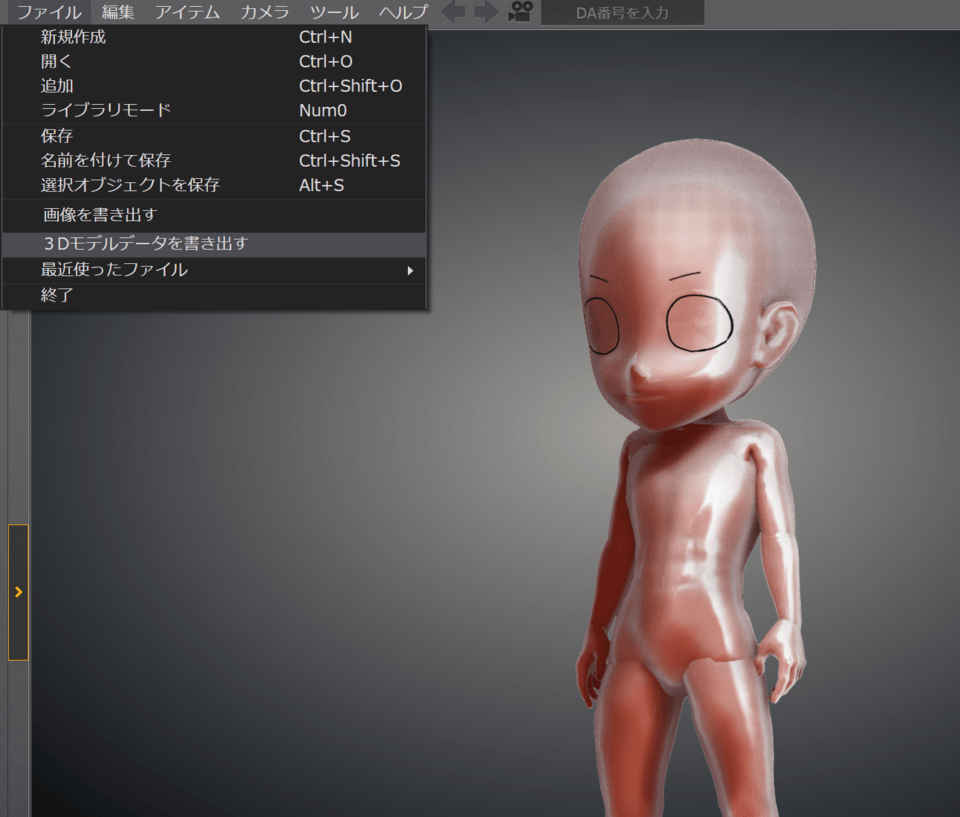Click the DA番号を入力 input field

point(622,13)
